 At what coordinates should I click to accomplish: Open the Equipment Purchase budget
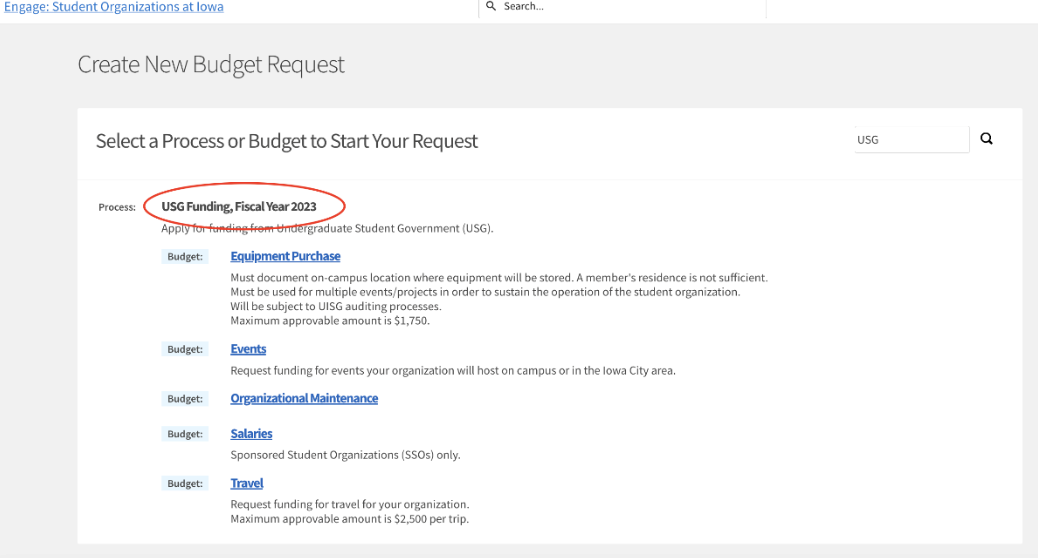(285, 256)
